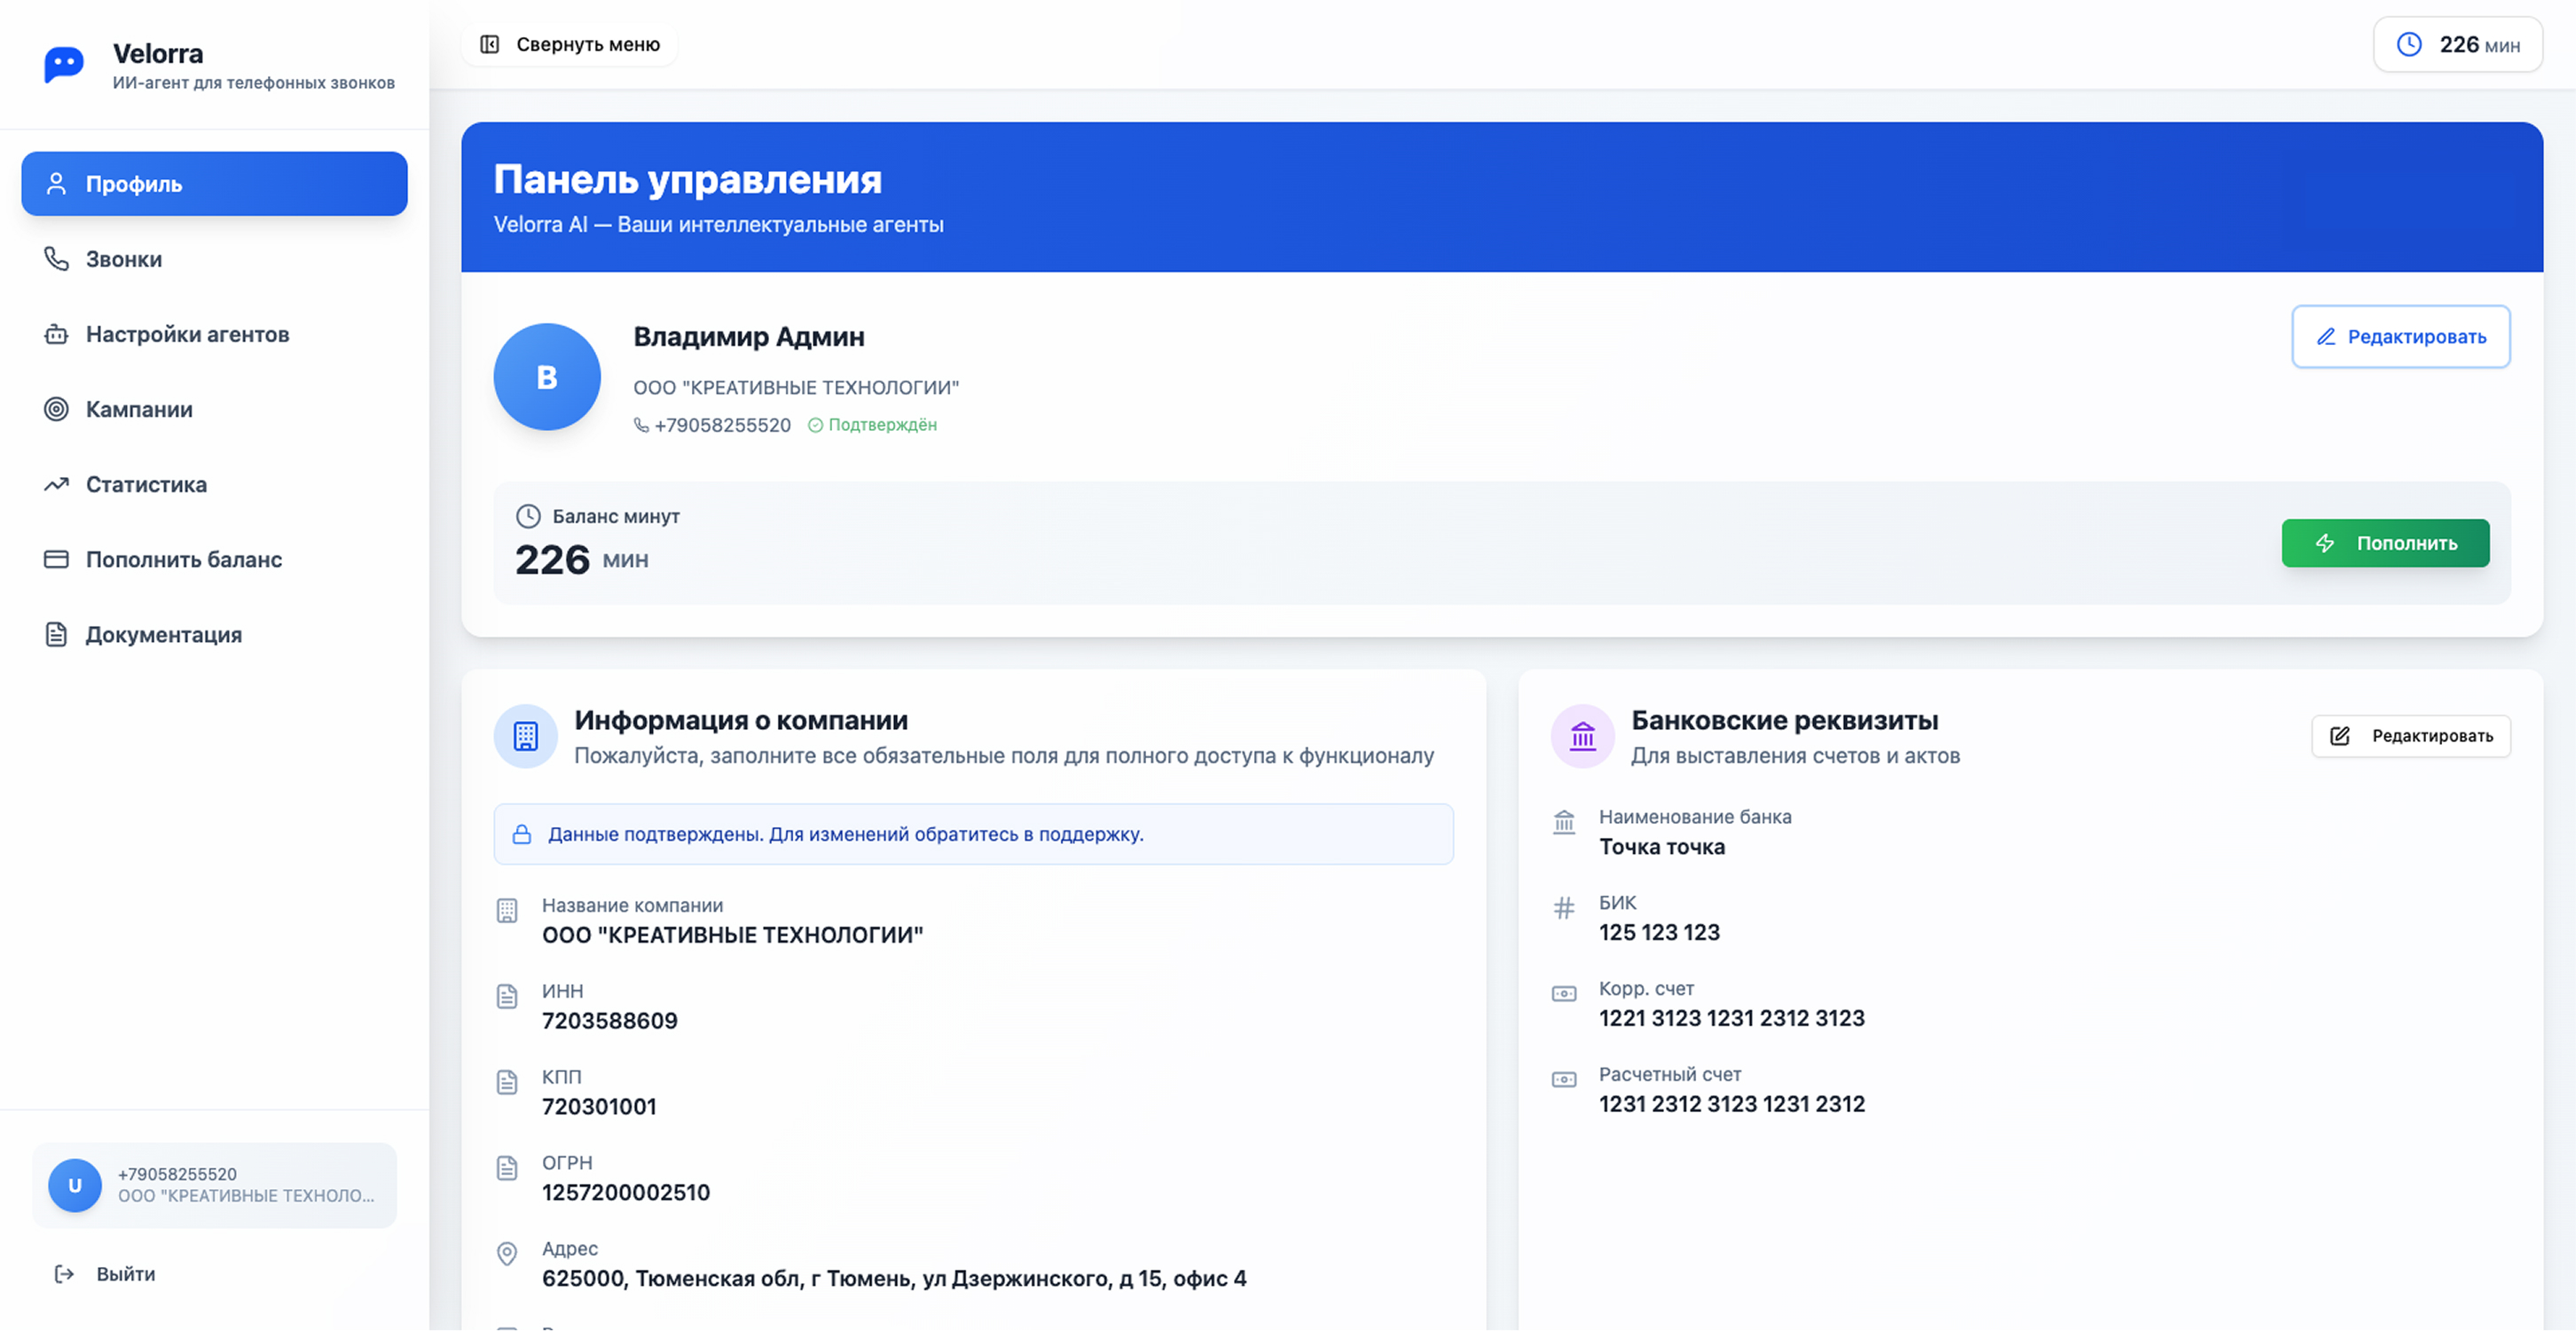
Task: Open the Звонки menu item
Action: click(x=123, y=259)
